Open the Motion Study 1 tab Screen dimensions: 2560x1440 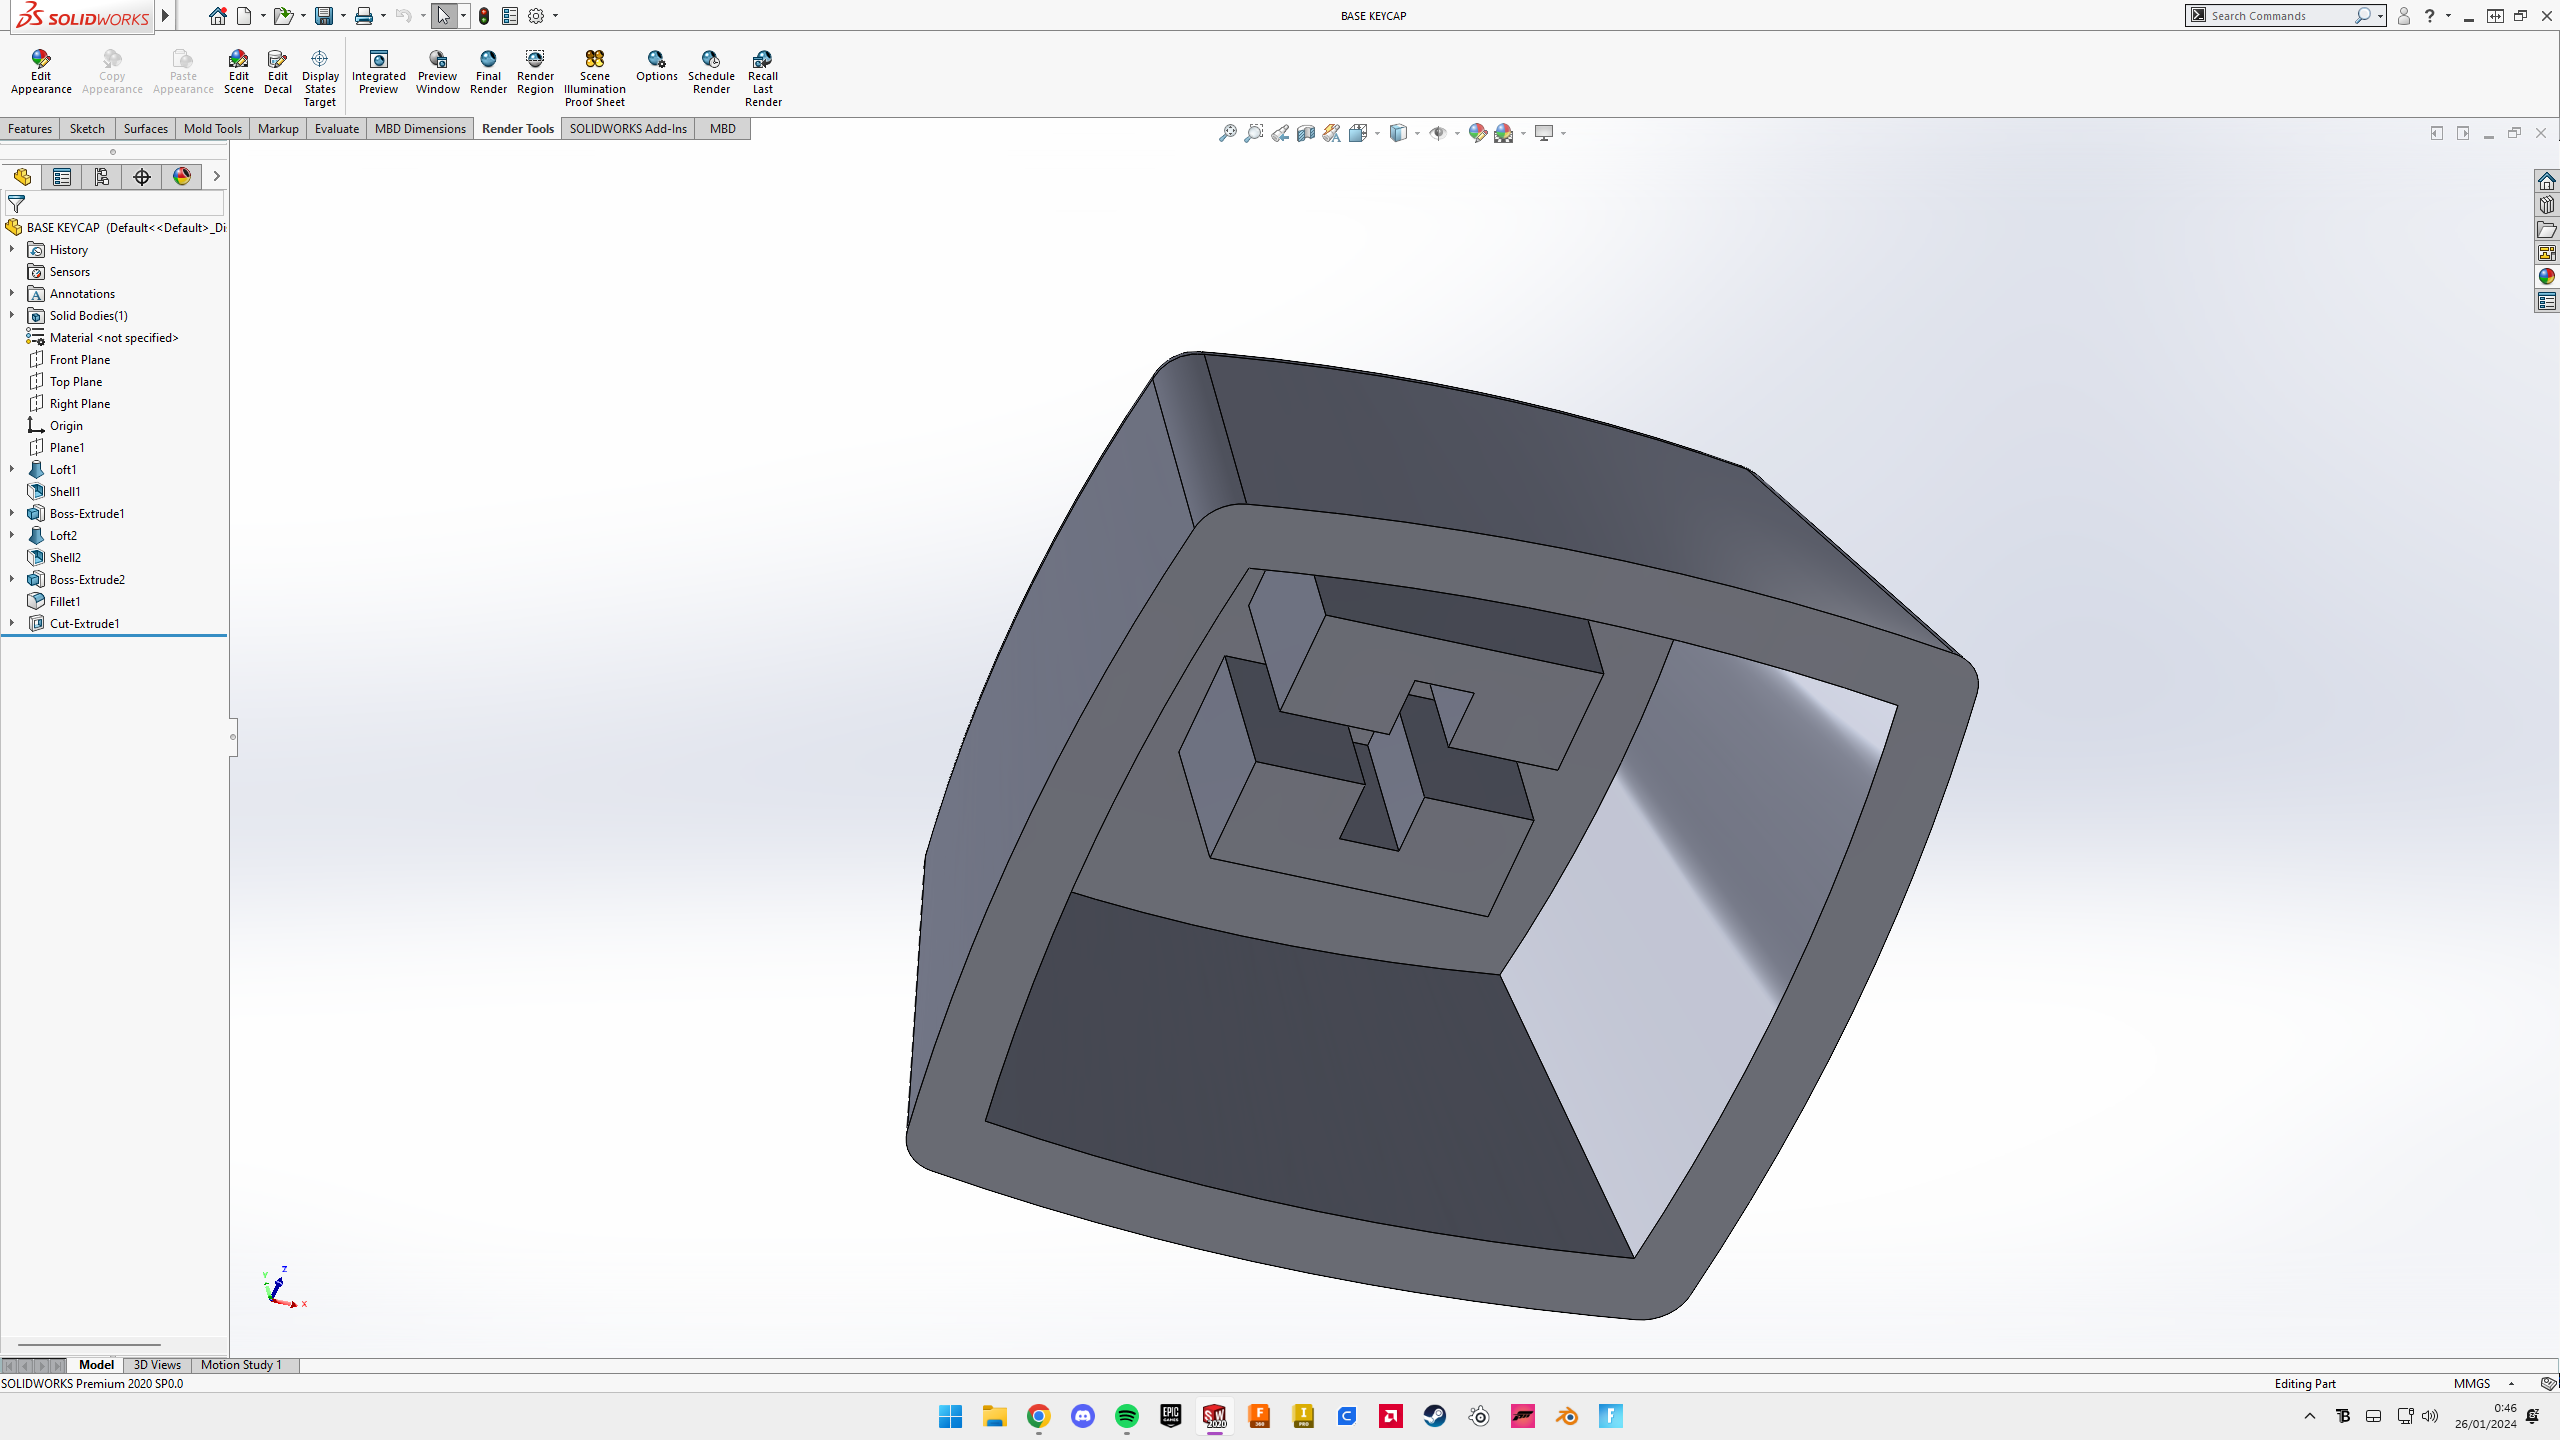[241, 1364]
